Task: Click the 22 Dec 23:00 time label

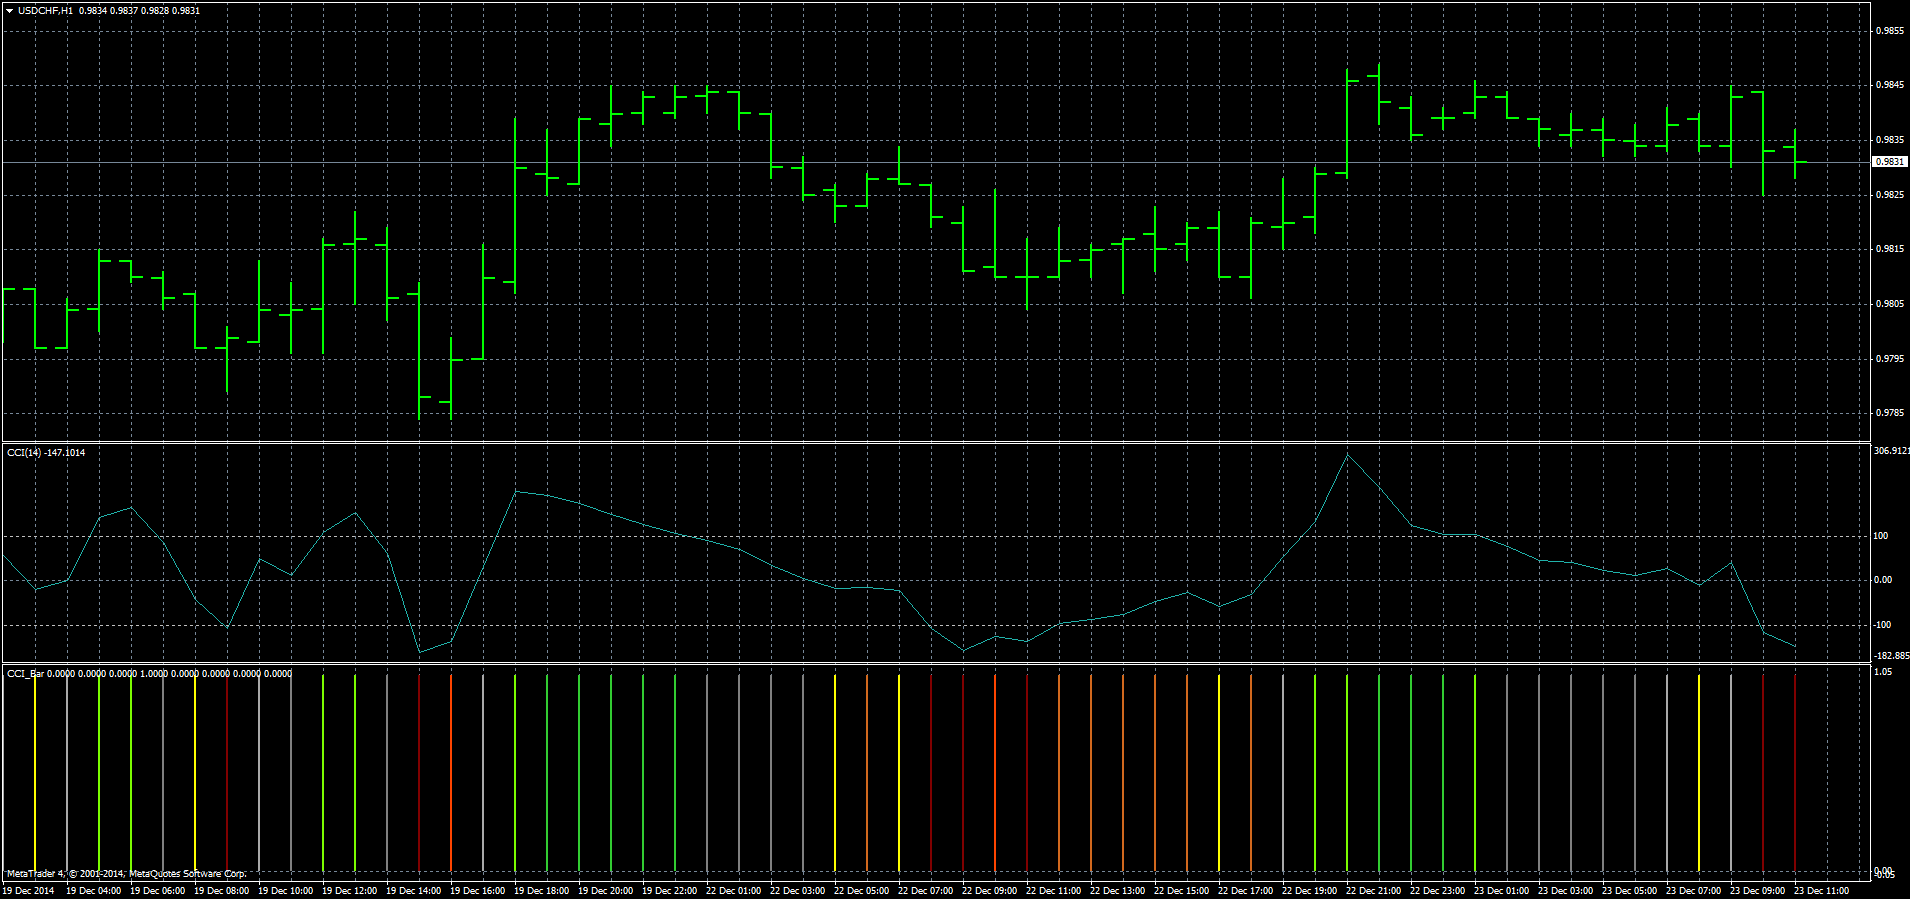Action: pos(1437,890)
